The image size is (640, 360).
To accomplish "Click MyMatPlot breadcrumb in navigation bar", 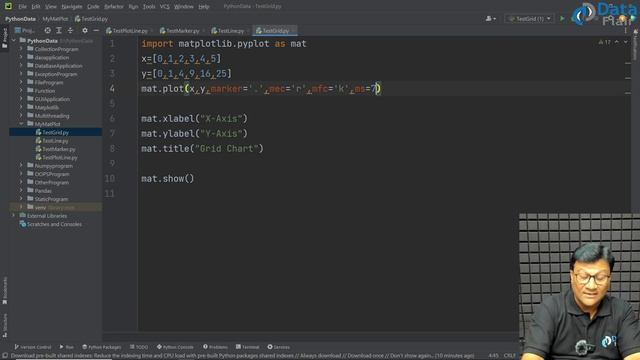I will click(55, 19).
